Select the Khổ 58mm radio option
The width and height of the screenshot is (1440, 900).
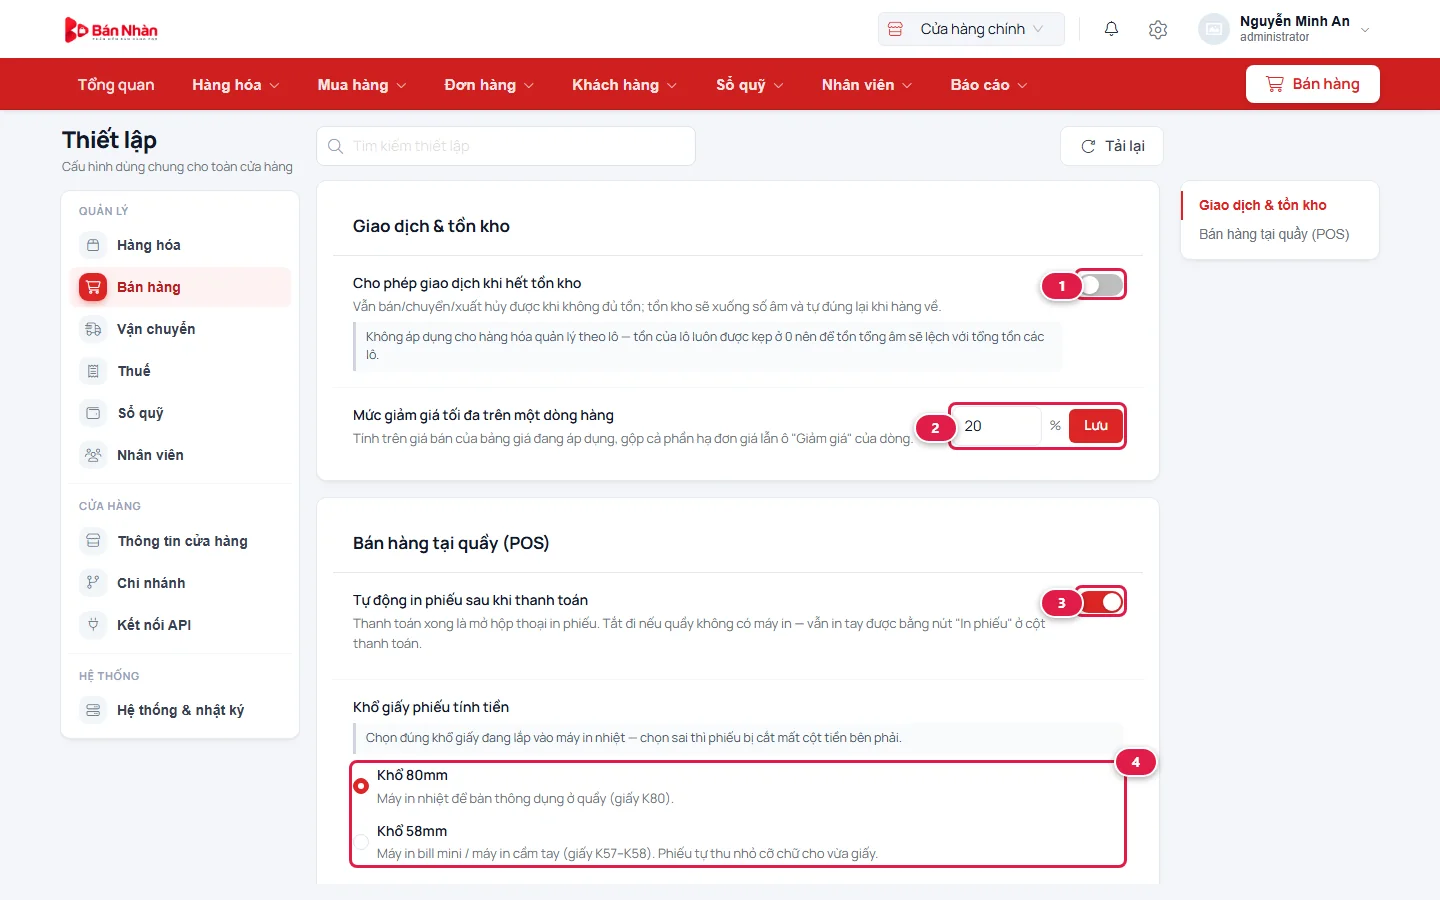tap(361, 842)
